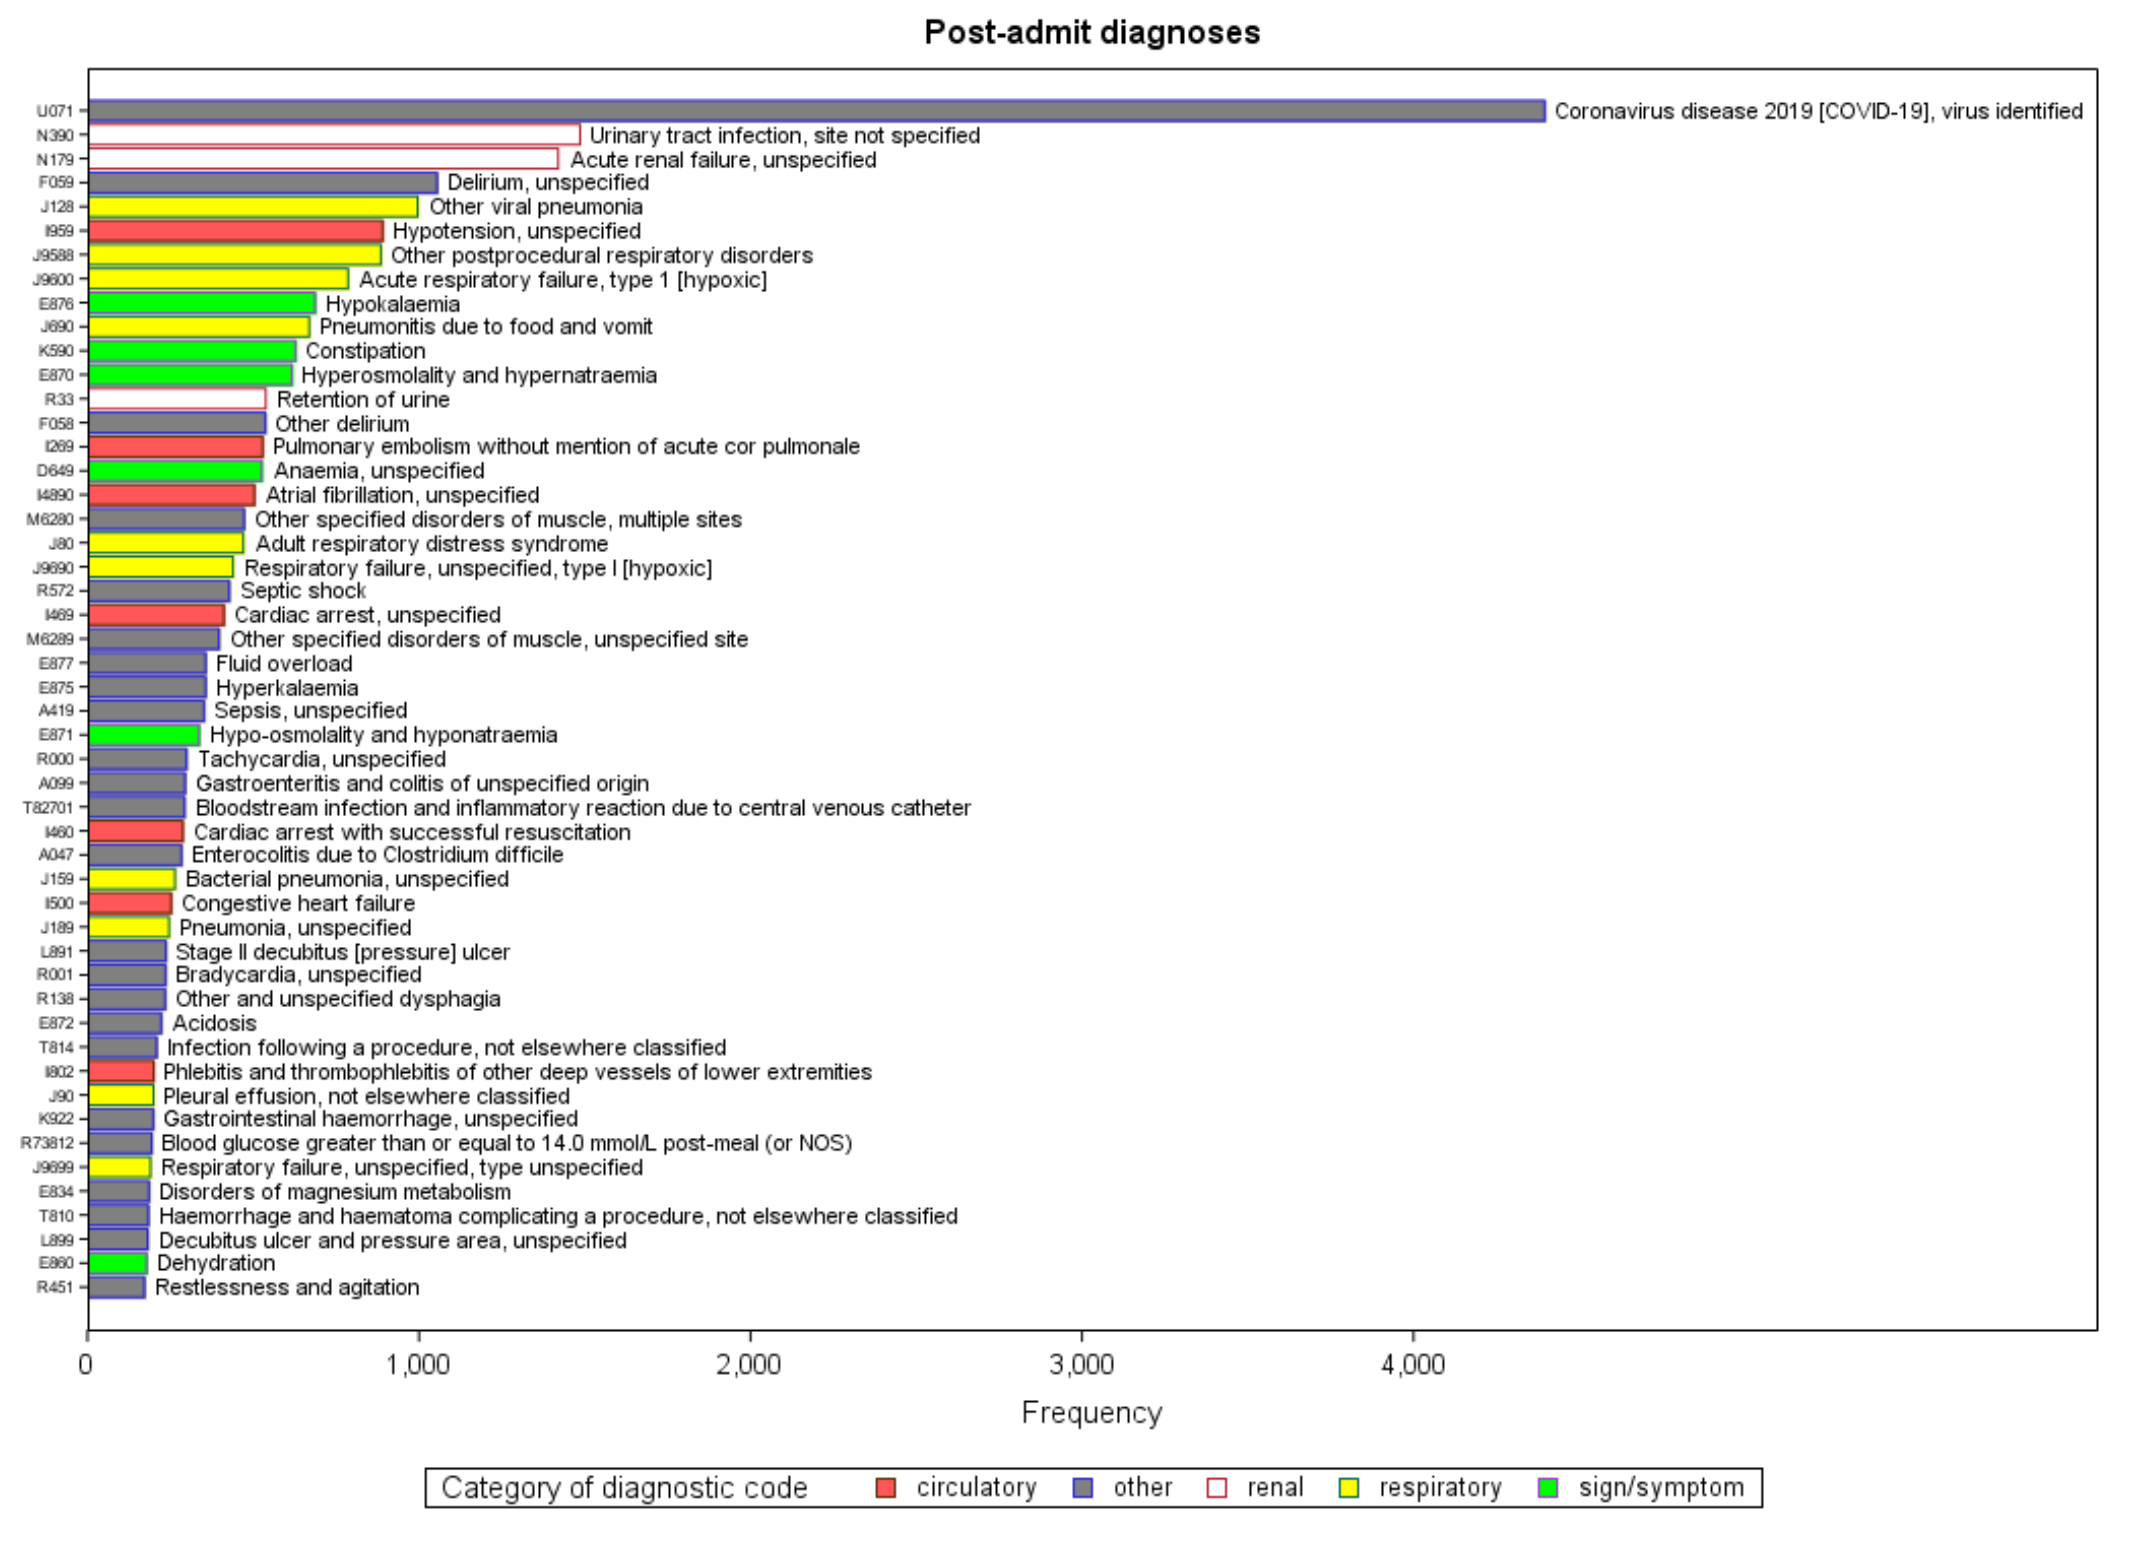Click the Hypokalaemia bar
This screenshot has height=1557, width=2145.
[202, 303]
